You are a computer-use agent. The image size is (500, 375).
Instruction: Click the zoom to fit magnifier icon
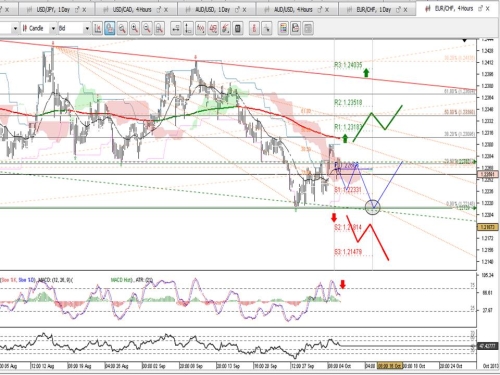159,29
